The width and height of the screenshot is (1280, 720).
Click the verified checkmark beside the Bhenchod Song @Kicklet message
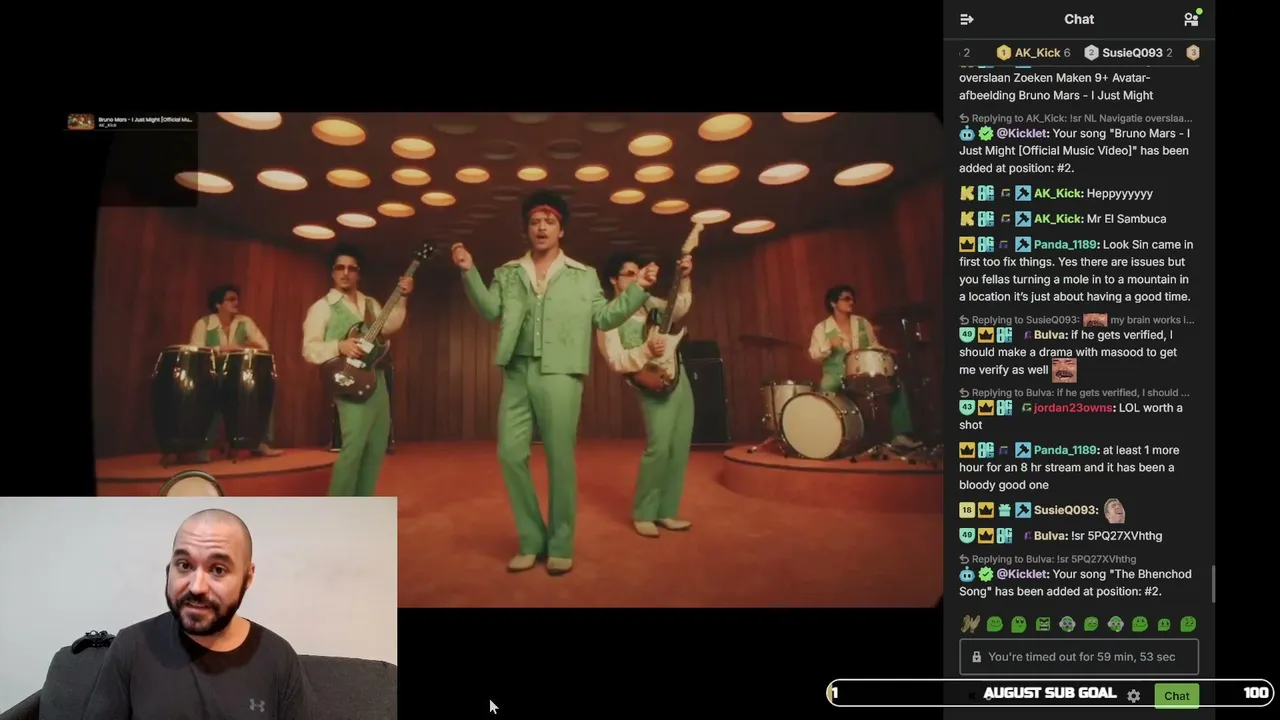(986, 574)
